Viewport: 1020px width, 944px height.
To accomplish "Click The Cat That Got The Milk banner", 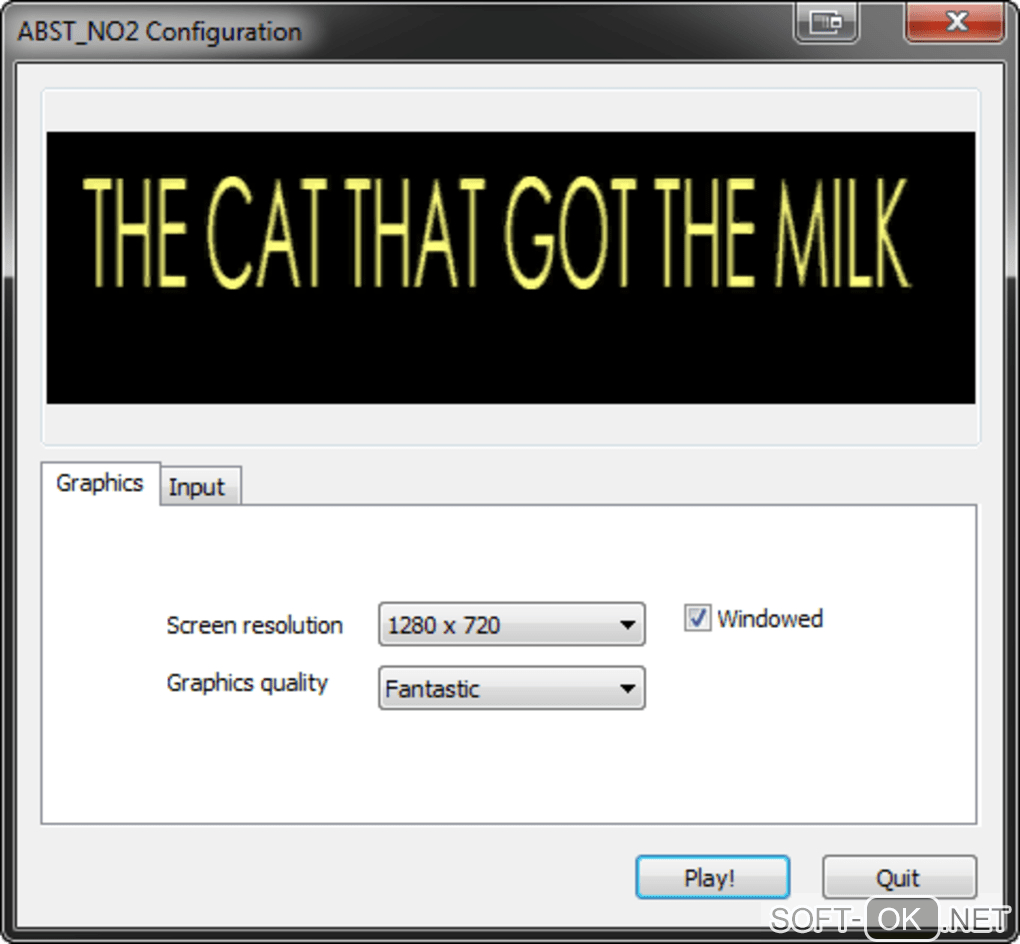I will [511, 267].
